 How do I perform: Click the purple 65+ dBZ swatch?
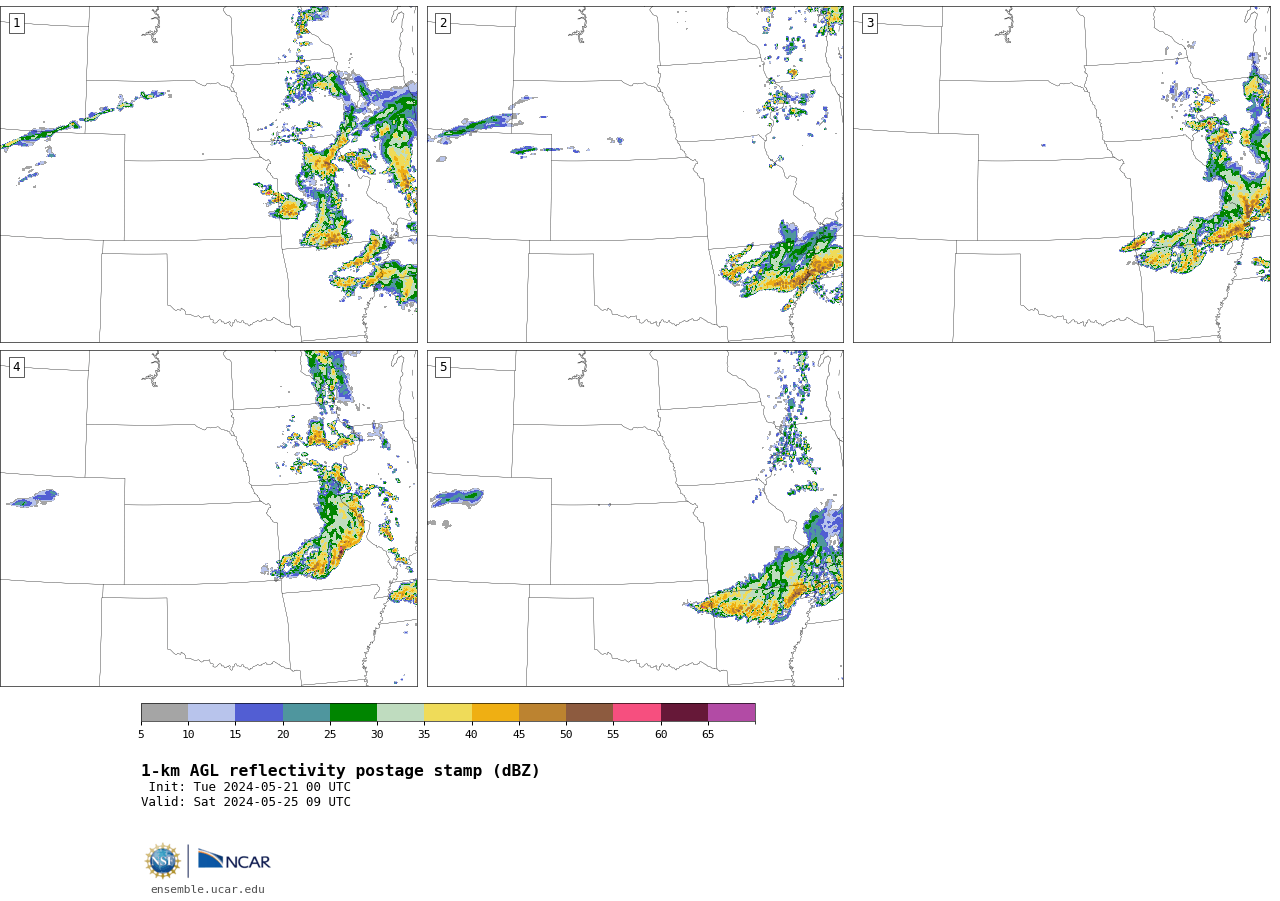(x=731, y=712)
